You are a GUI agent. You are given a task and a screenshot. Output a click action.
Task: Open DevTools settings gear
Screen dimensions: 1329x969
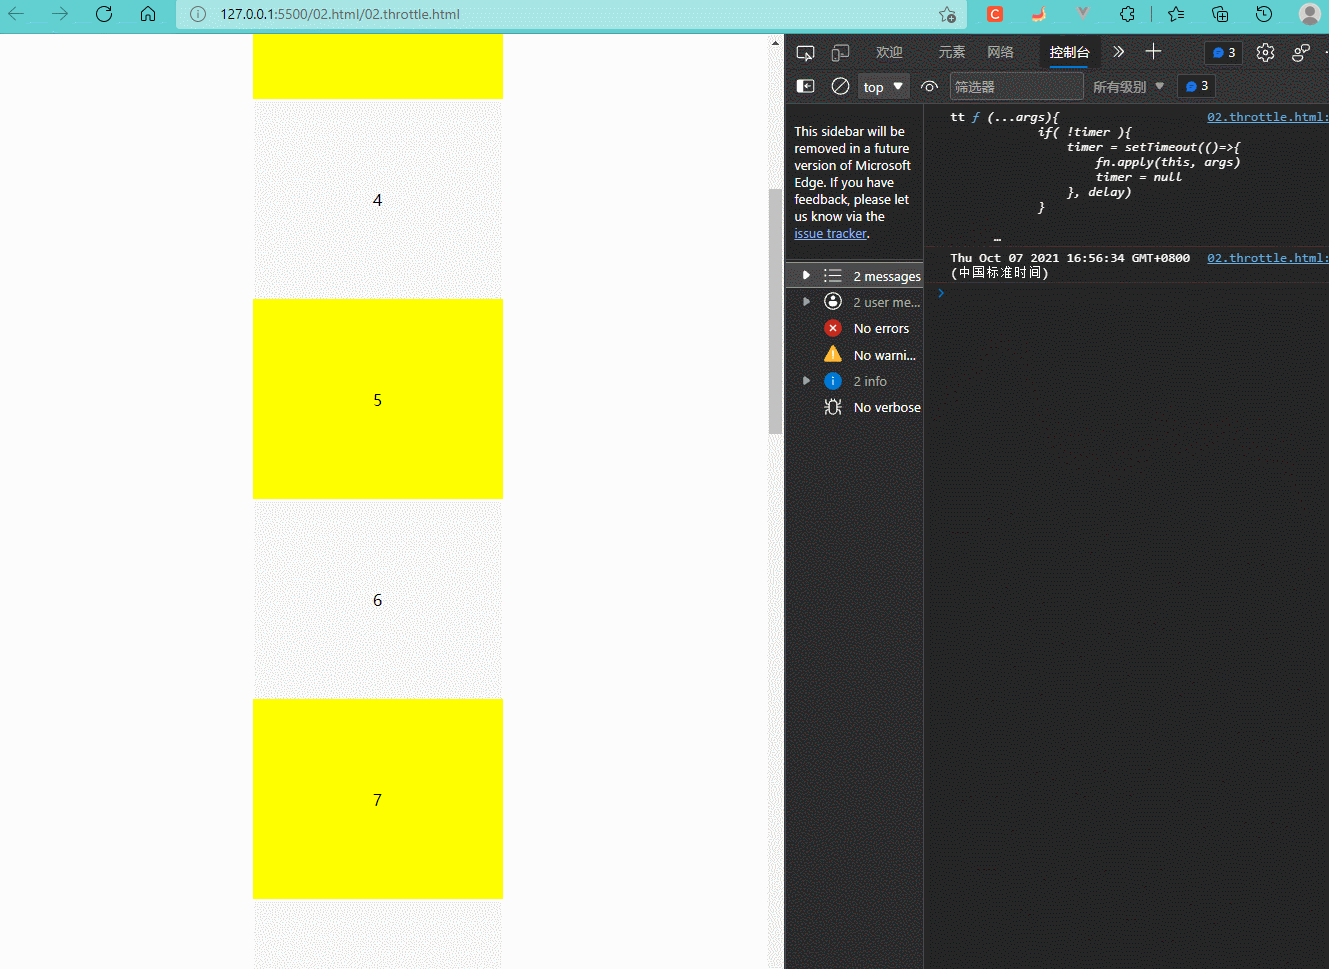pyautogui.click(x=1265, y=53)
